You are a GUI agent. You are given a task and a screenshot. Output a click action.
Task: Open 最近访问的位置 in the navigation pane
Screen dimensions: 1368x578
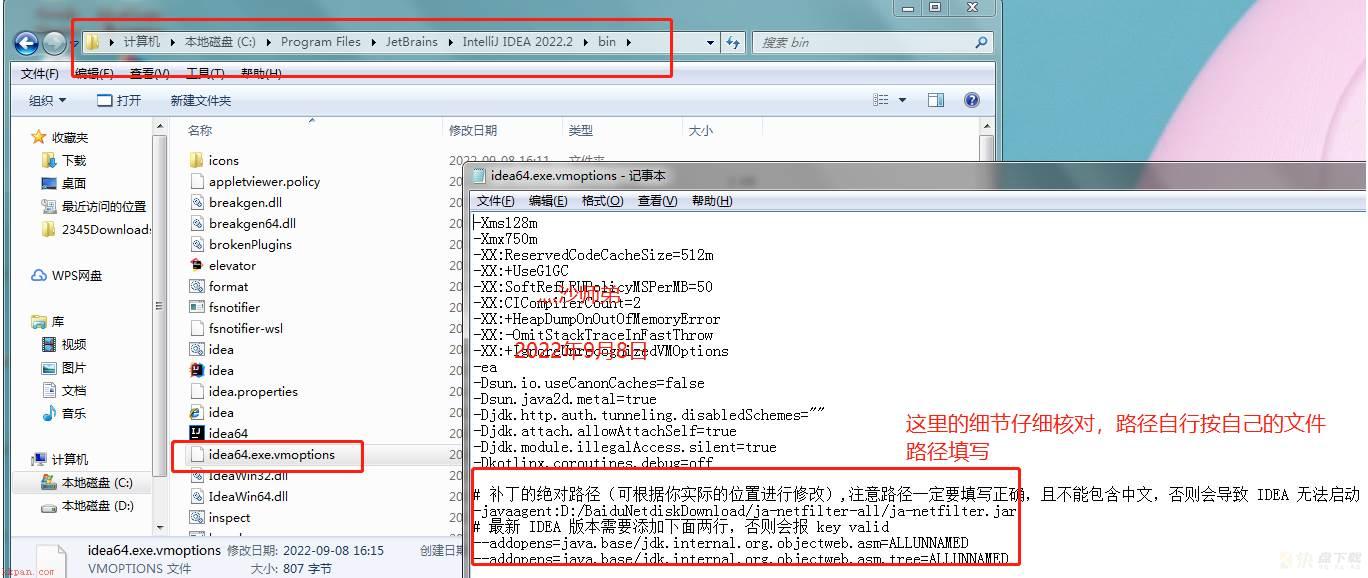point(104,206)
